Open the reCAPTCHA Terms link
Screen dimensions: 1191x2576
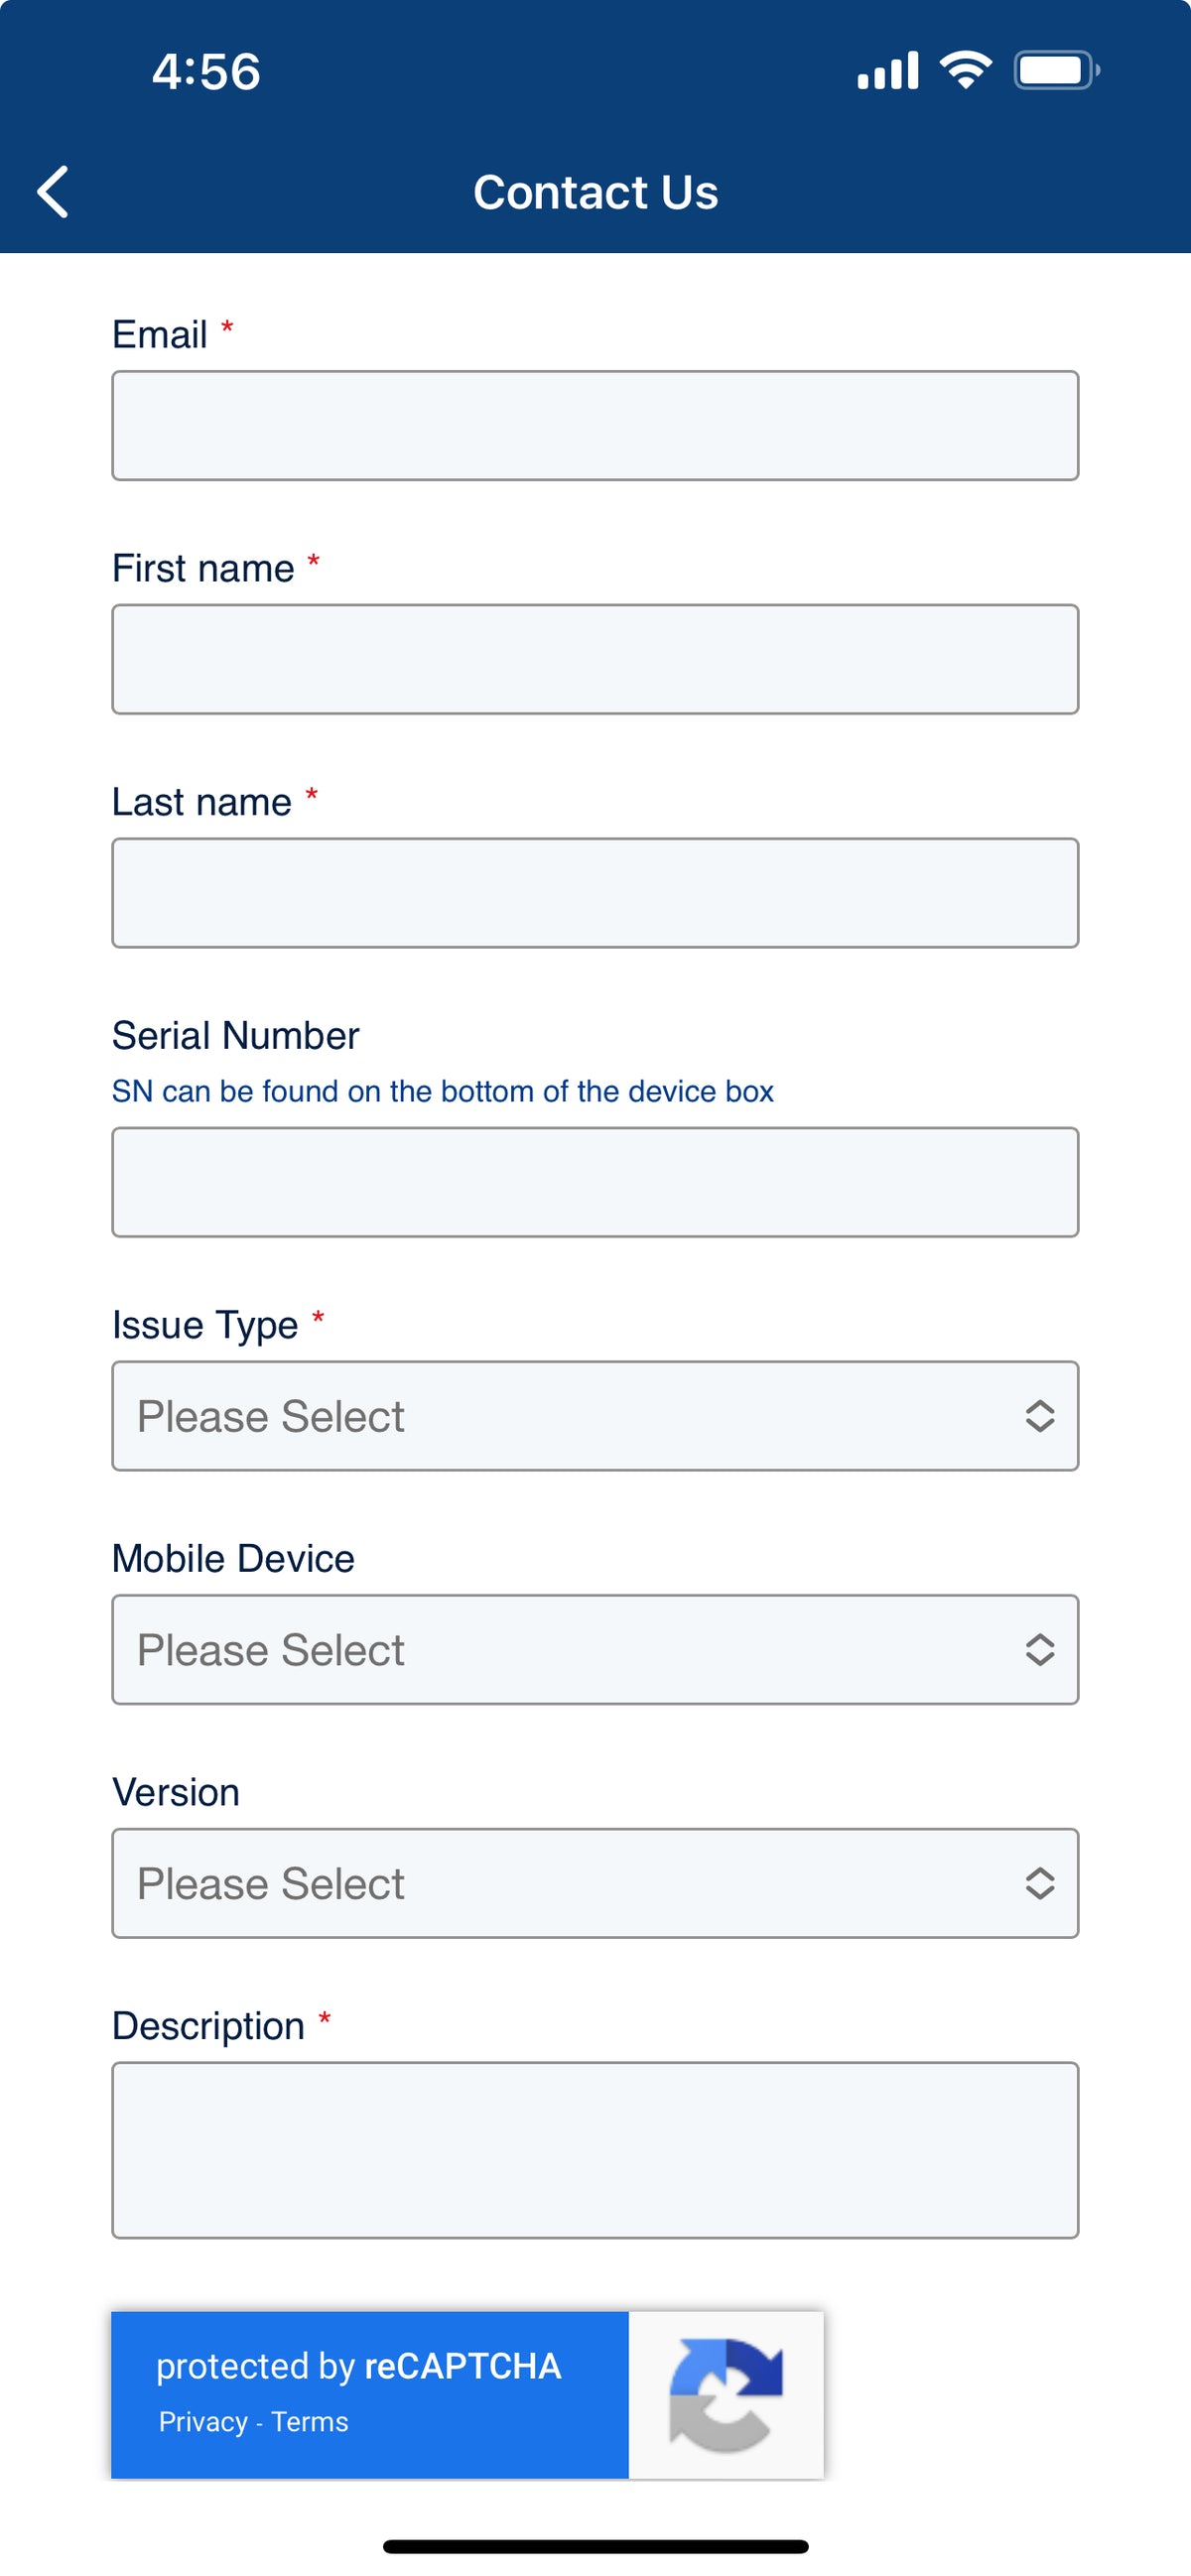[310, 2422]
